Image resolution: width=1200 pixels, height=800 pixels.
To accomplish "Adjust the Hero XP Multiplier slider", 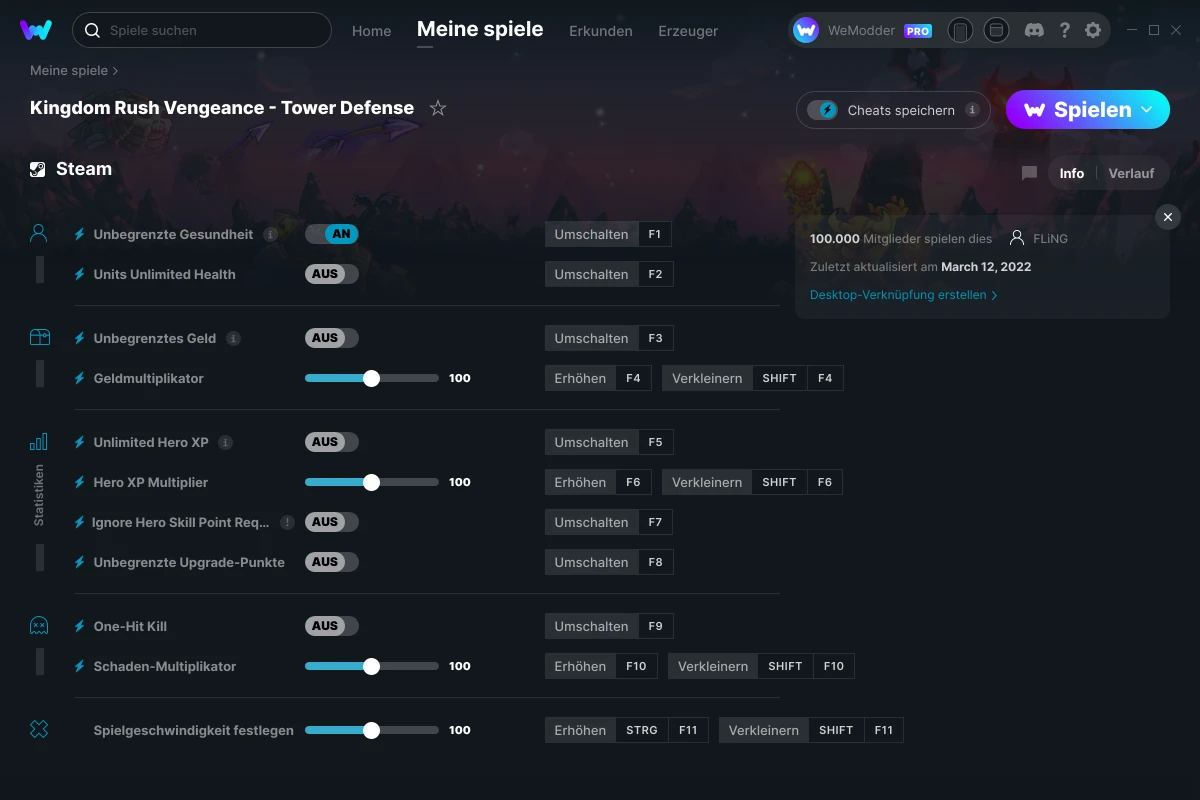I will [x=371, y=482].
